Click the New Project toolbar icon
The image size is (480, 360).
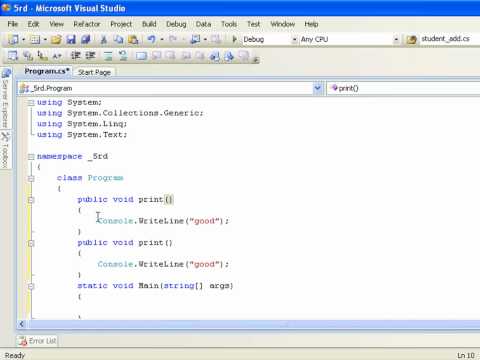13,39
